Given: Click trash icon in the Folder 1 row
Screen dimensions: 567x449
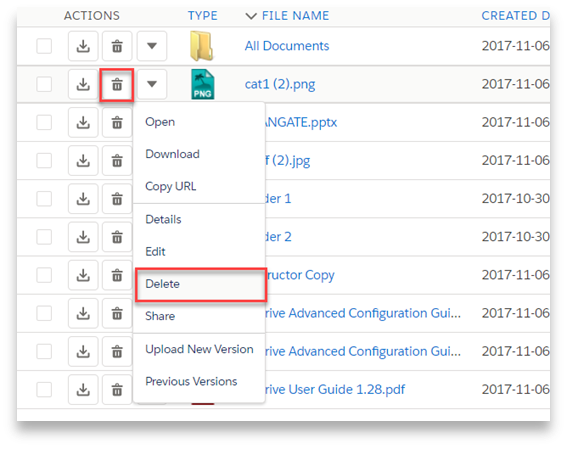Looking at the screenshot, I should (x=117, y=199).
